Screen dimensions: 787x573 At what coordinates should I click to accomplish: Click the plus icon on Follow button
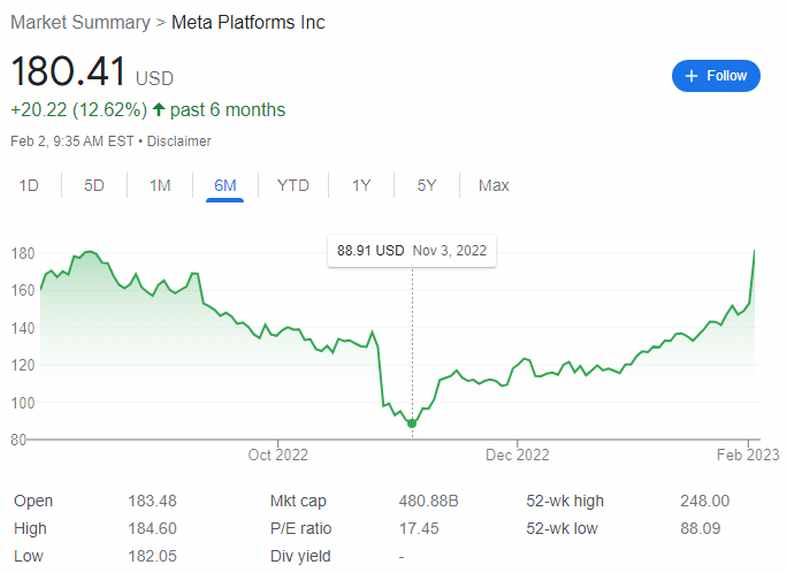(691, 76)
